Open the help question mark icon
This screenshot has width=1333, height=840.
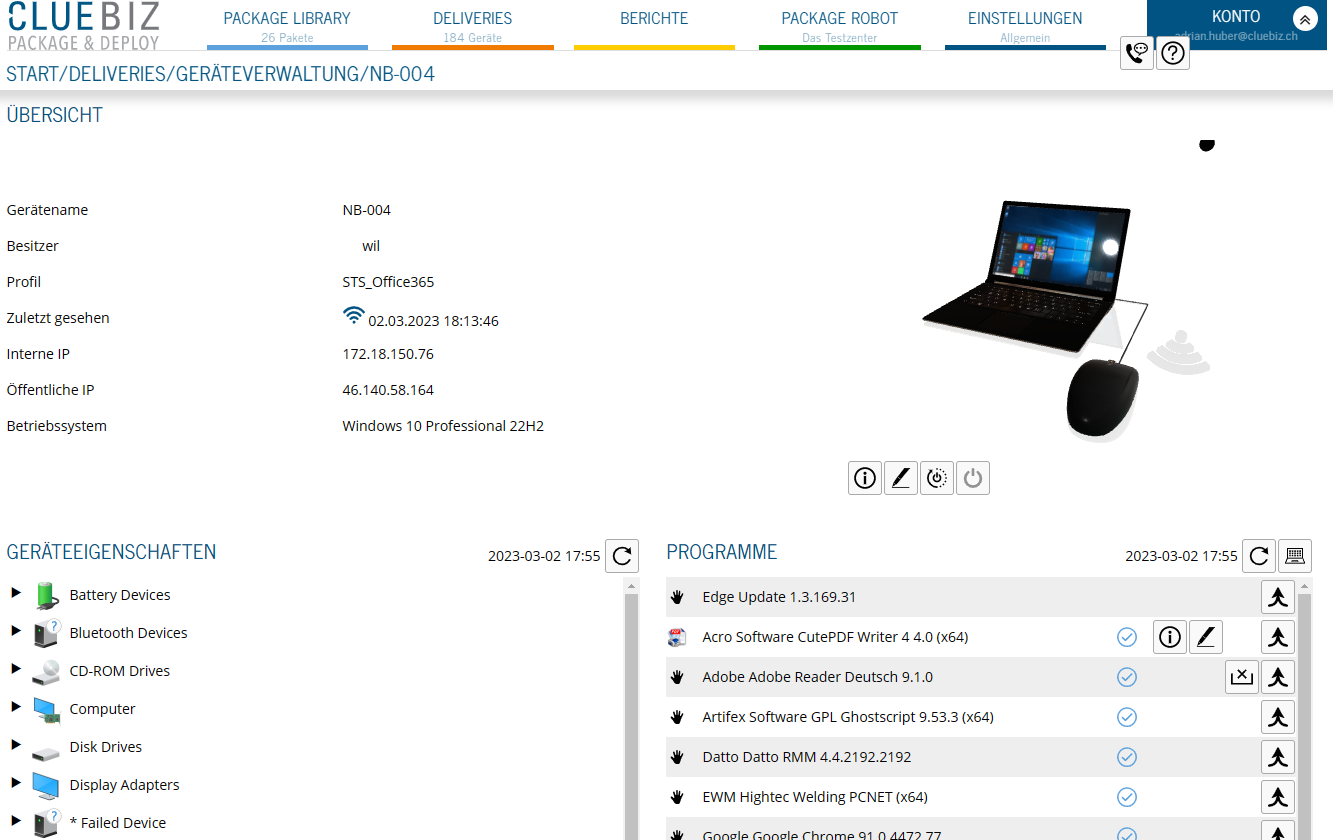click(1173, 53)
